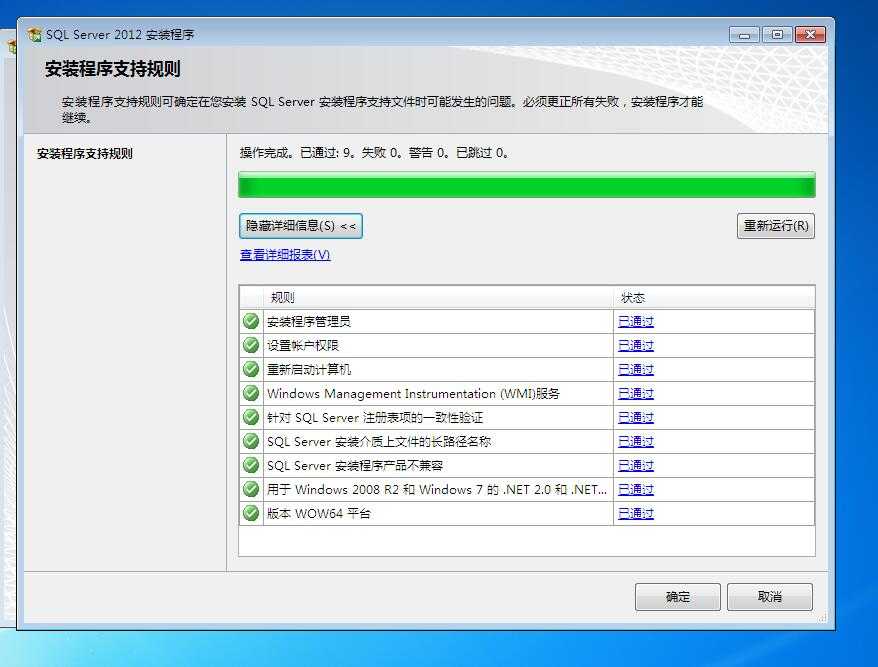Click green check icon for .NET 2.0 row

pyautogui.click(x=251, y=489)
